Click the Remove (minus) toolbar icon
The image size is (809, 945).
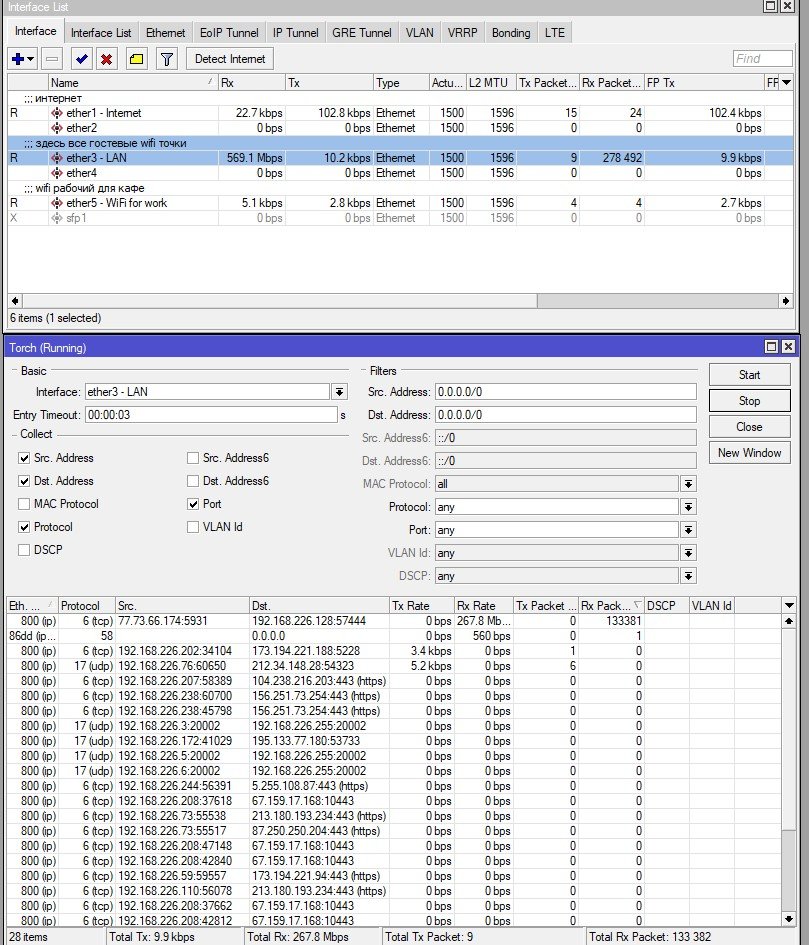pos(54,59)
